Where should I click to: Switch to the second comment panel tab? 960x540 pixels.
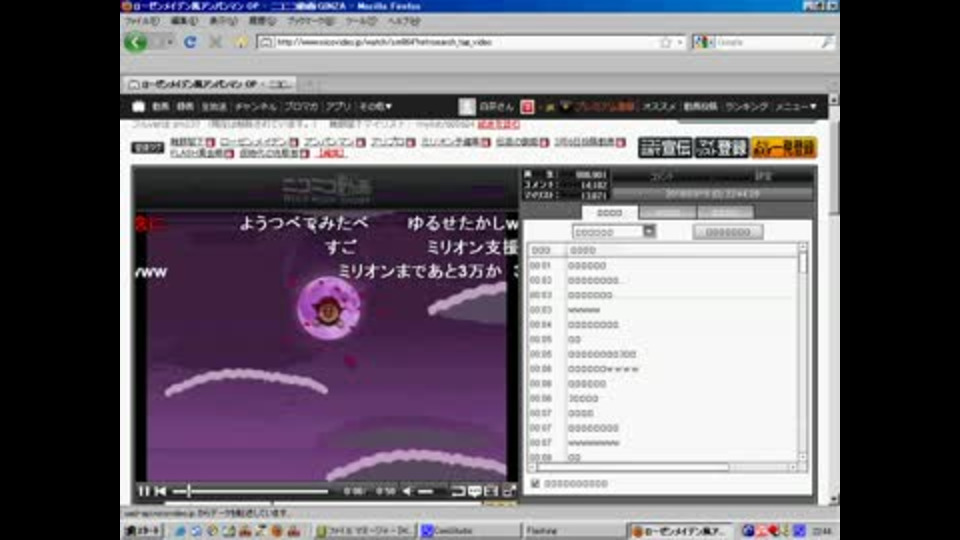pyautogui.click(x=667, y=212)
